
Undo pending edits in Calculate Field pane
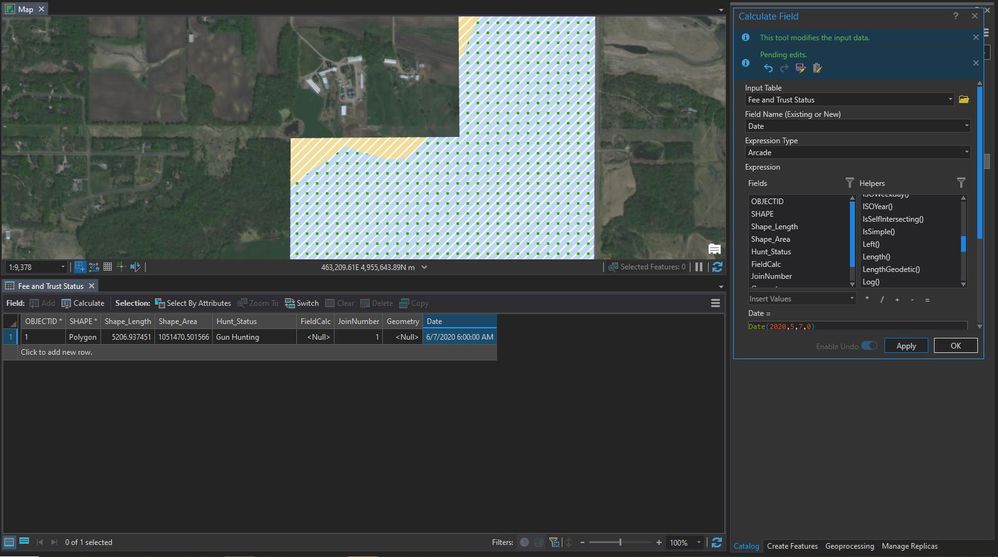tap(768, 68)
